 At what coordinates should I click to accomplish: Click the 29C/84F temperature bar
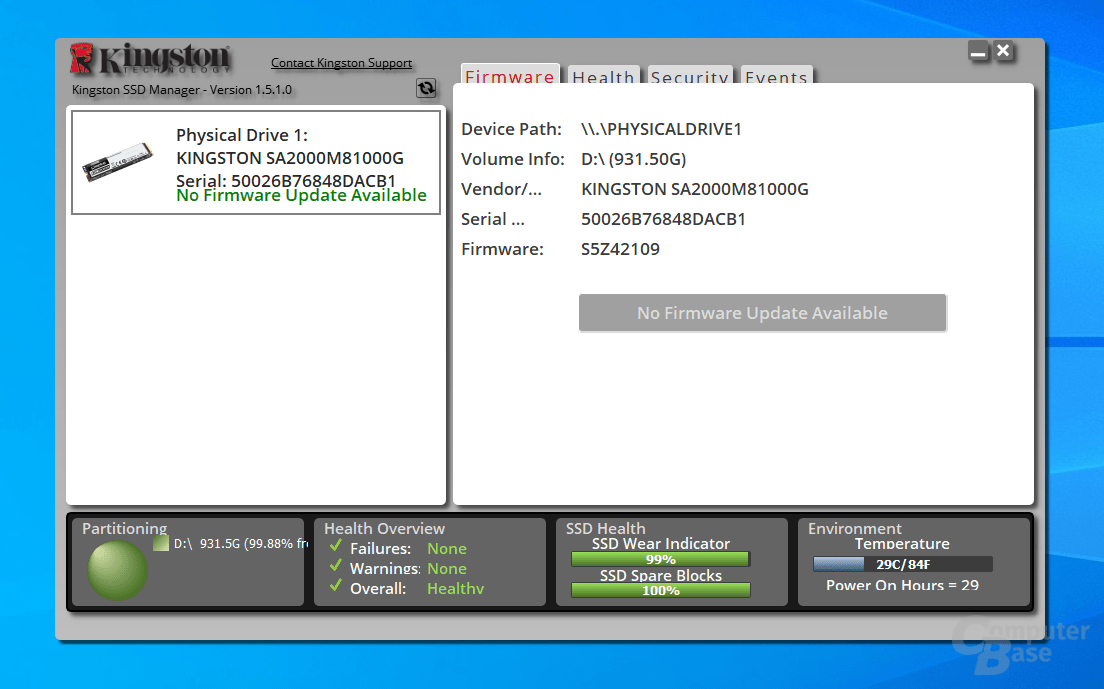pos(903,564)
